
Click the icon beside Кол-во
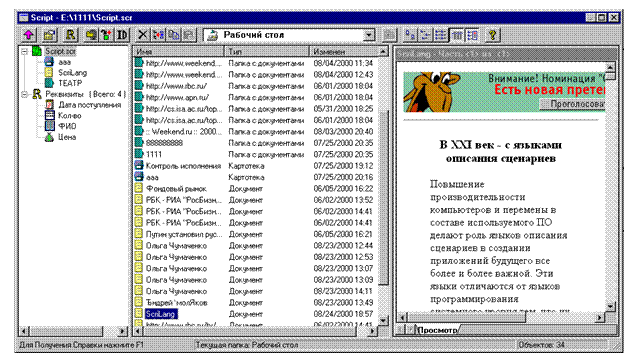(x=49, y=115)
